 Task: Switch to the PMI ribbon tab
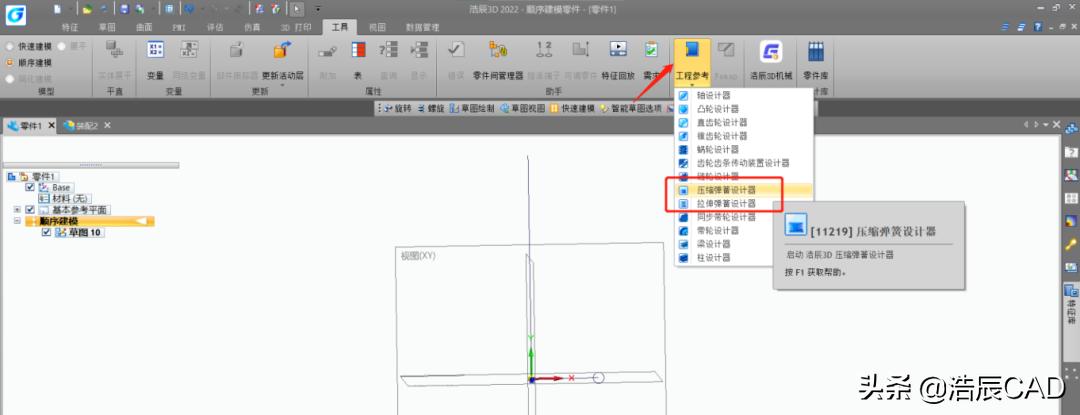pos(179,28)
